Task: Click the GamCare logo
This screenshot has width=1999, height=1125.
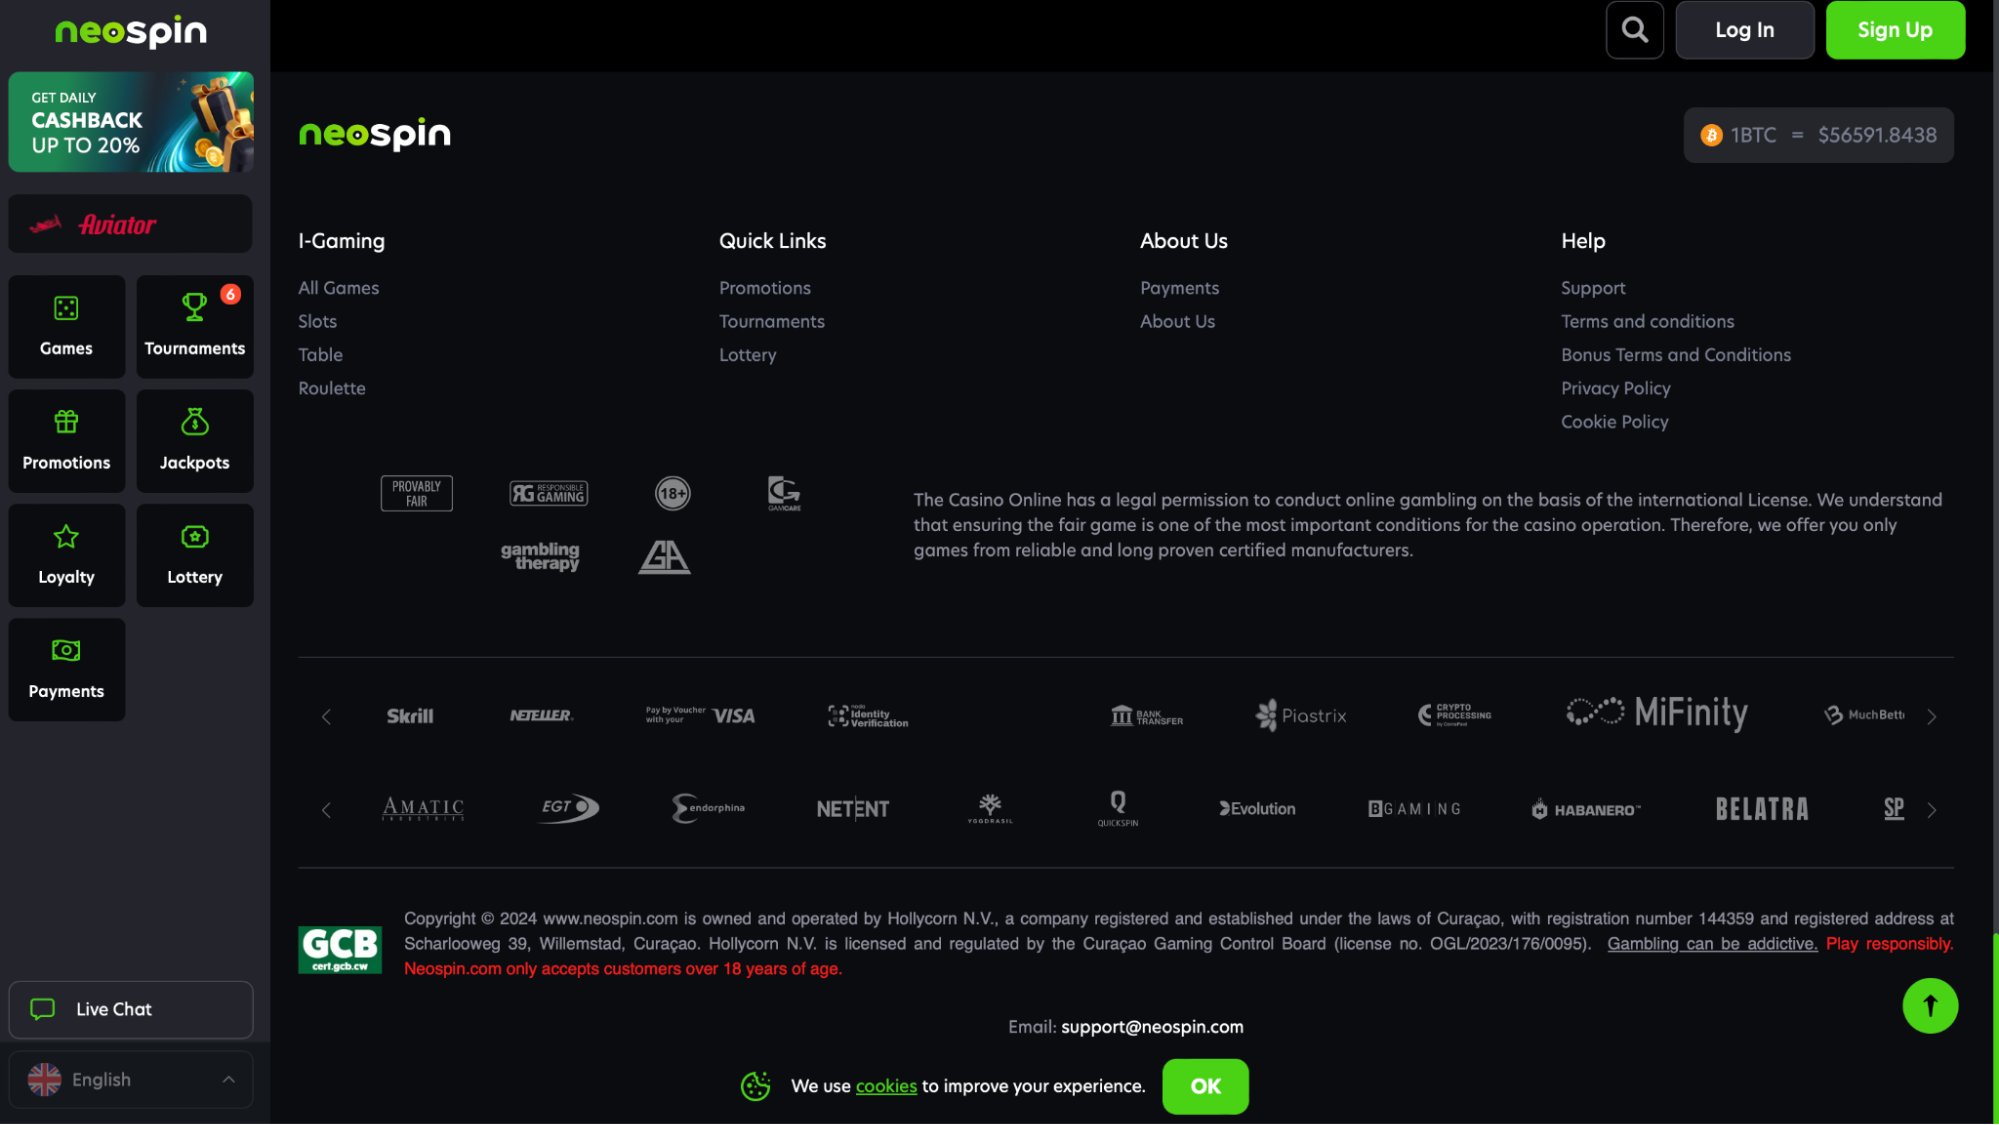Action: click(784, 493)
